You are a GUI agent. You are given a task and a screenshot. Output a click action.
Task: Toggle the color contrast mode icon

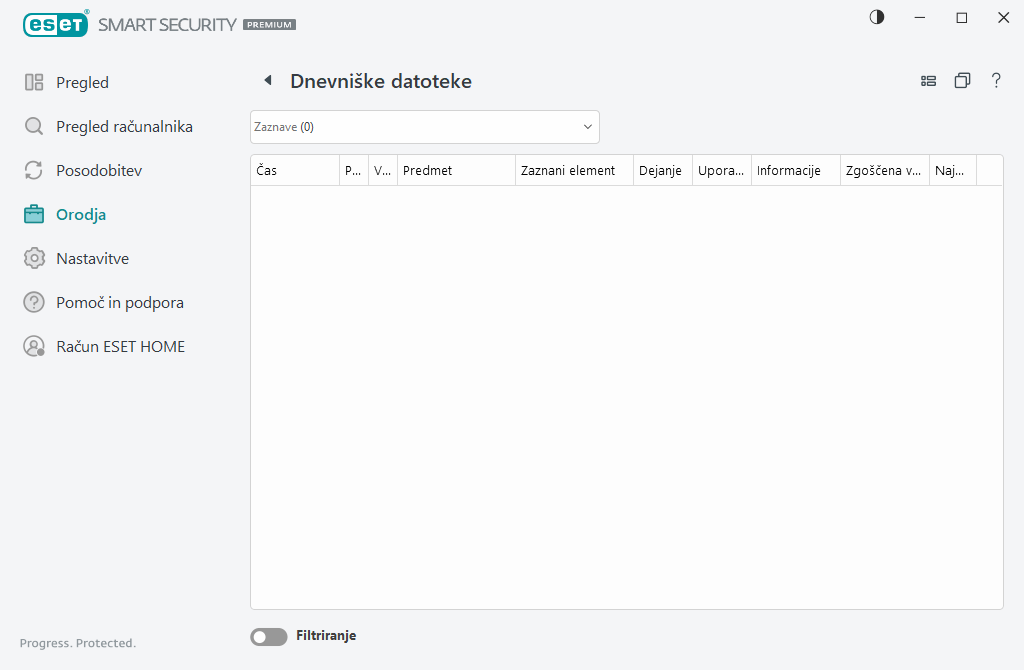(877, 18)
